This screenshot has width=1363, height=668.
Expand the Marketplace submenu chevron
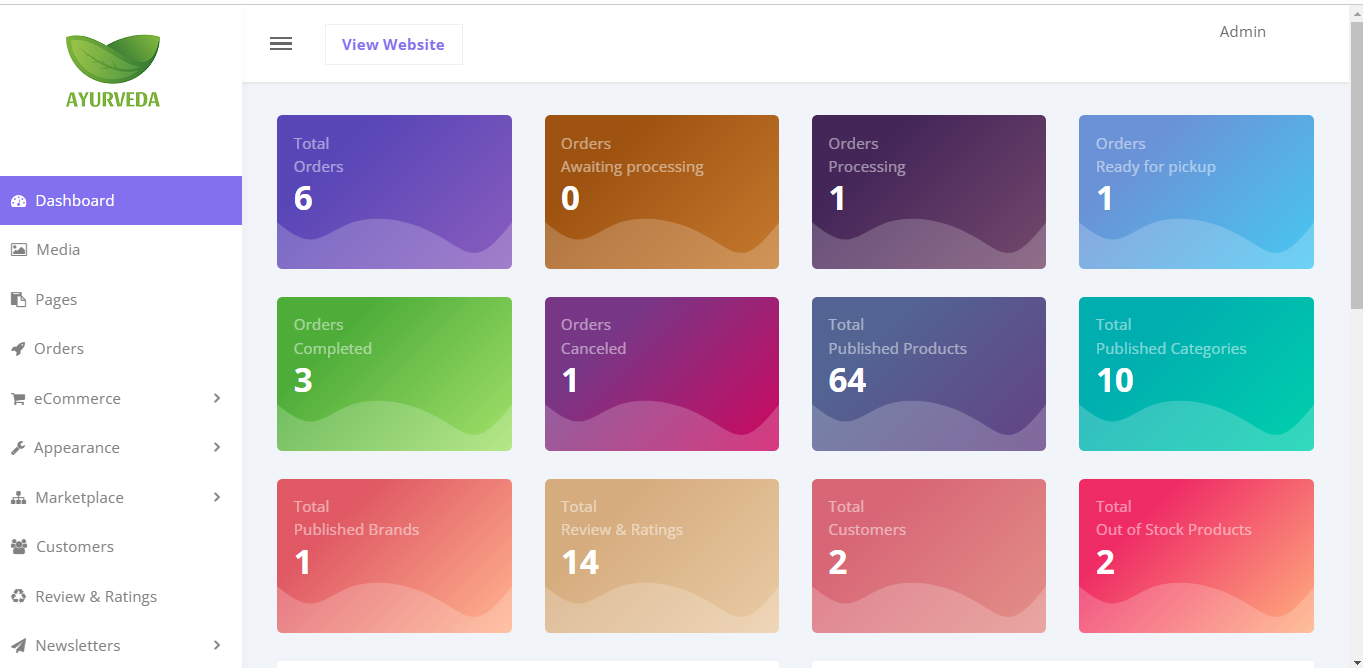tap(217, 497)
